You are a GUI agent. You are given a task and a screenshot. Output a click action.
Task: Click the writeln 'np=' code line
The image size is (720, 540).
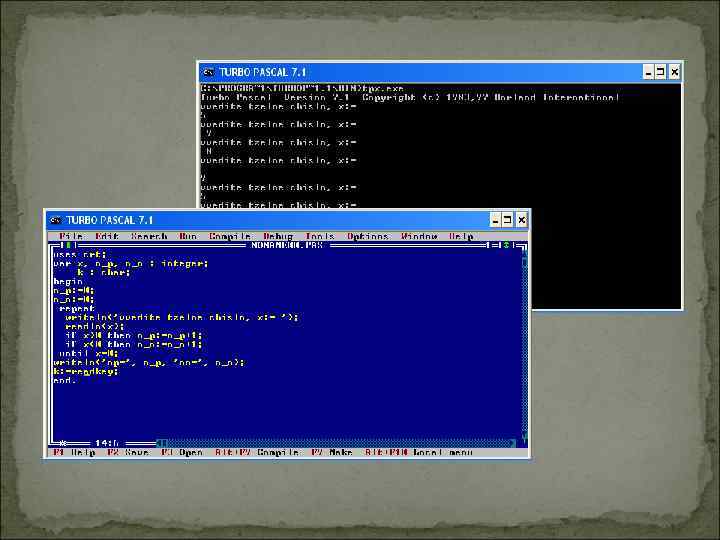click(148, 362)
